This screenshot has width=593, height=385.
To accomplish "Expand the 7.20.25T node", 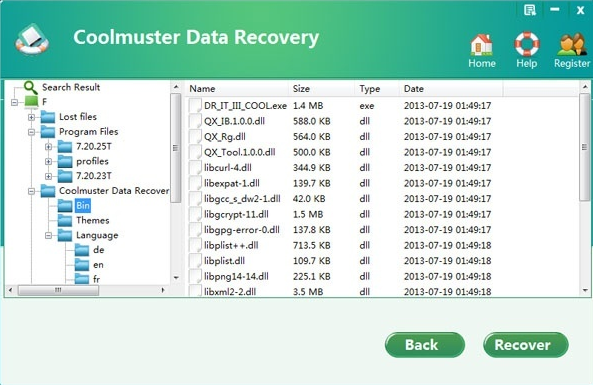I will 48,147.
